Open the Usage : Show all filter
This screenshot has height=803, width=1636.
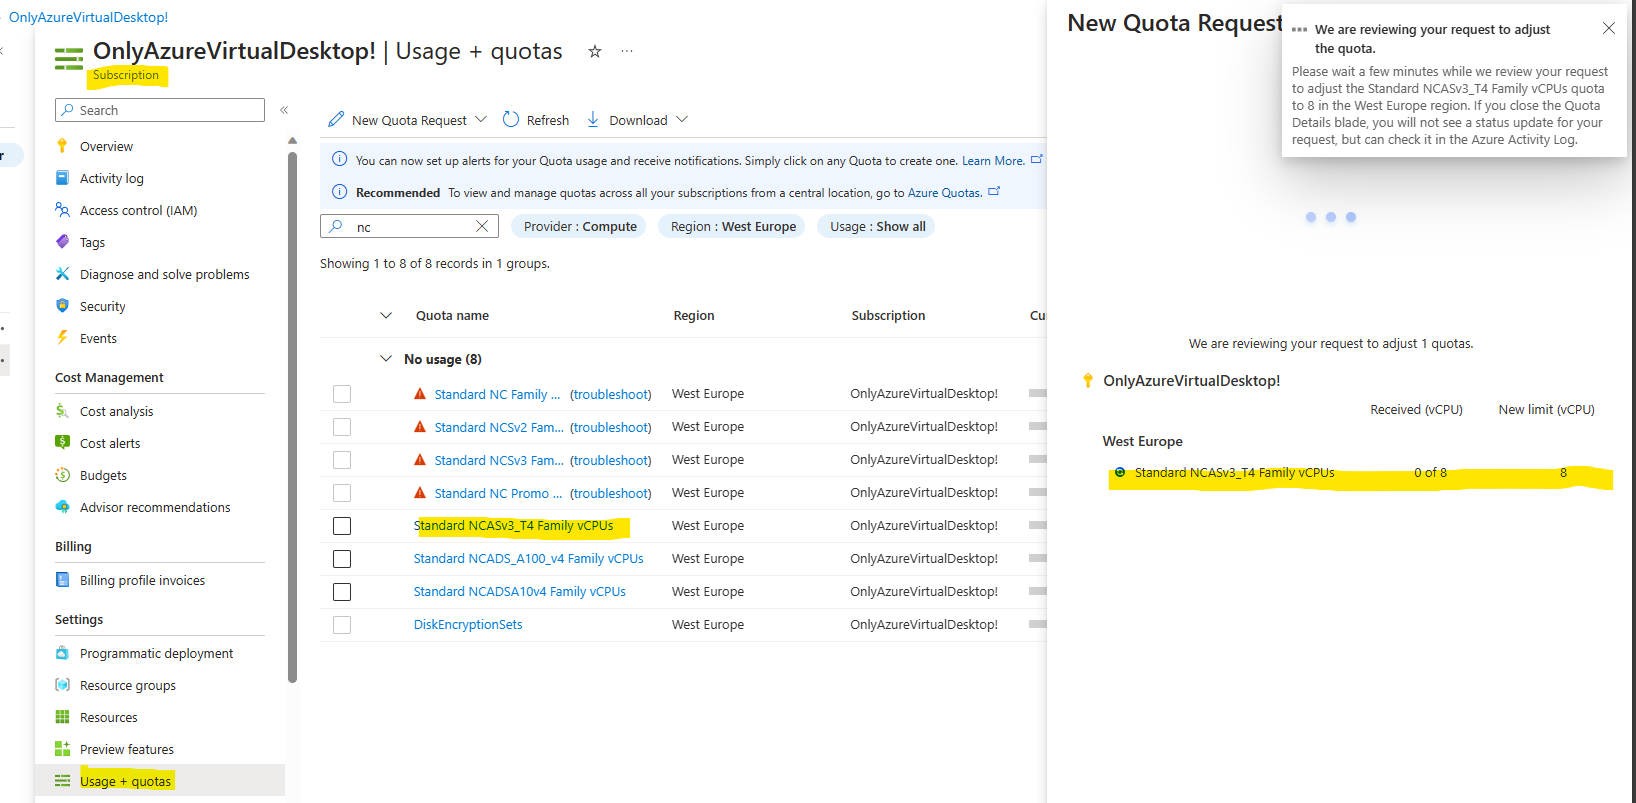click(x=877, y=226)
